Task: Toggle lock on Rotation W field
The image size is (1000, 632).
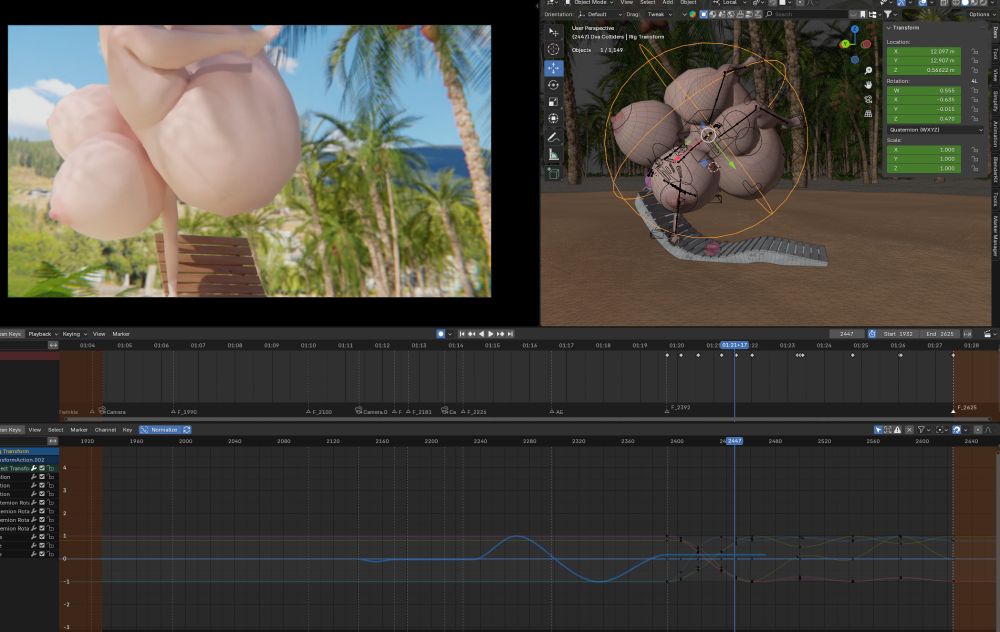Action: click(x=974, y=91)
